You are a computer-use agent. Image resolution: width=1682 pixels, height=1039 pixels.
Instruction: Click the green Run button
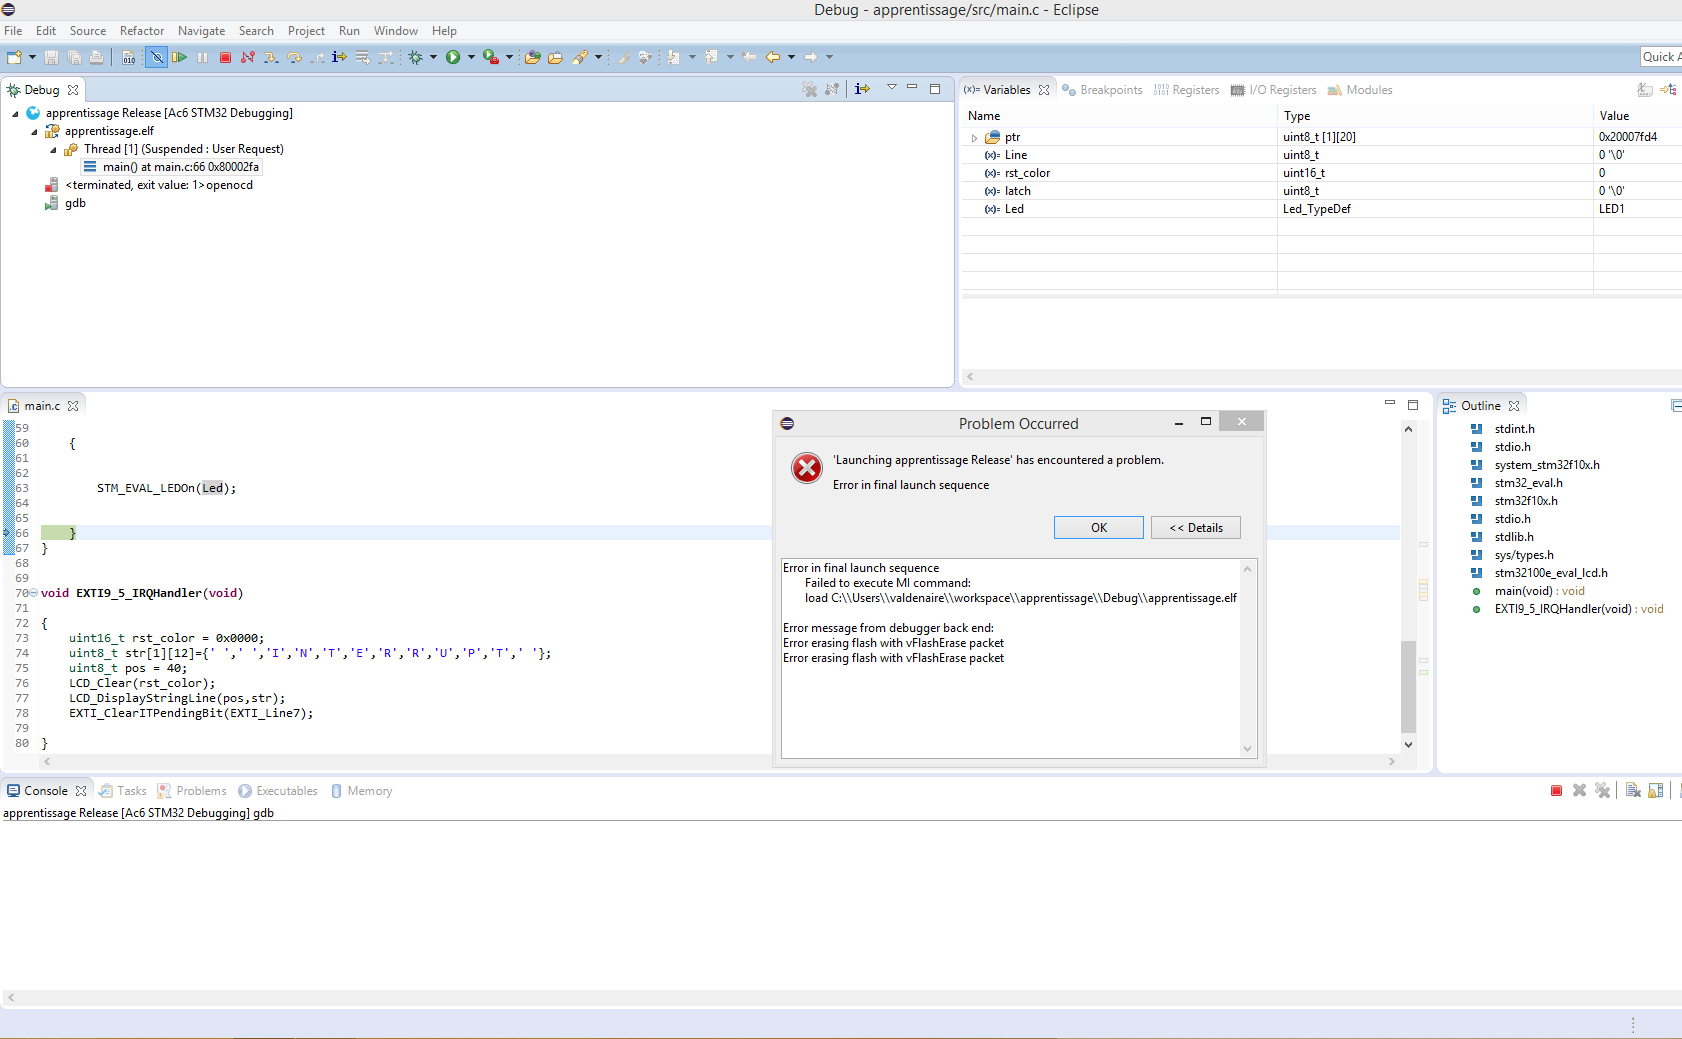point(453,58)
